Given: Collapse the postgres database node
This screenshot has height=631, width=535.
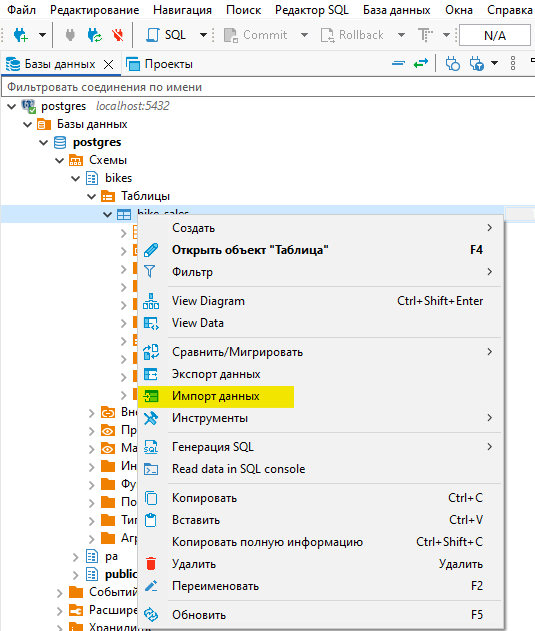Looking at the screenshot, I should 43,142.
